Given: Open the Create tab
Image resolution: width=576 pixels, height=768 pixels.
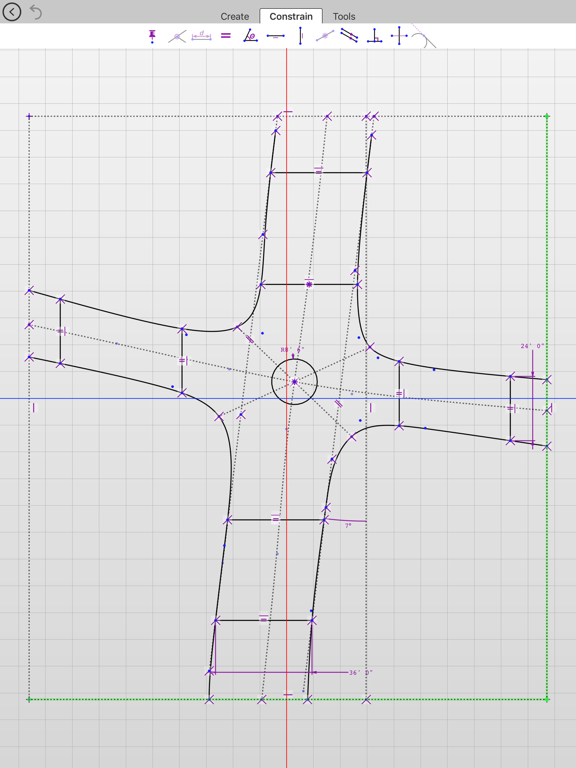Looking at the screenshot, I should pos(235,17).
